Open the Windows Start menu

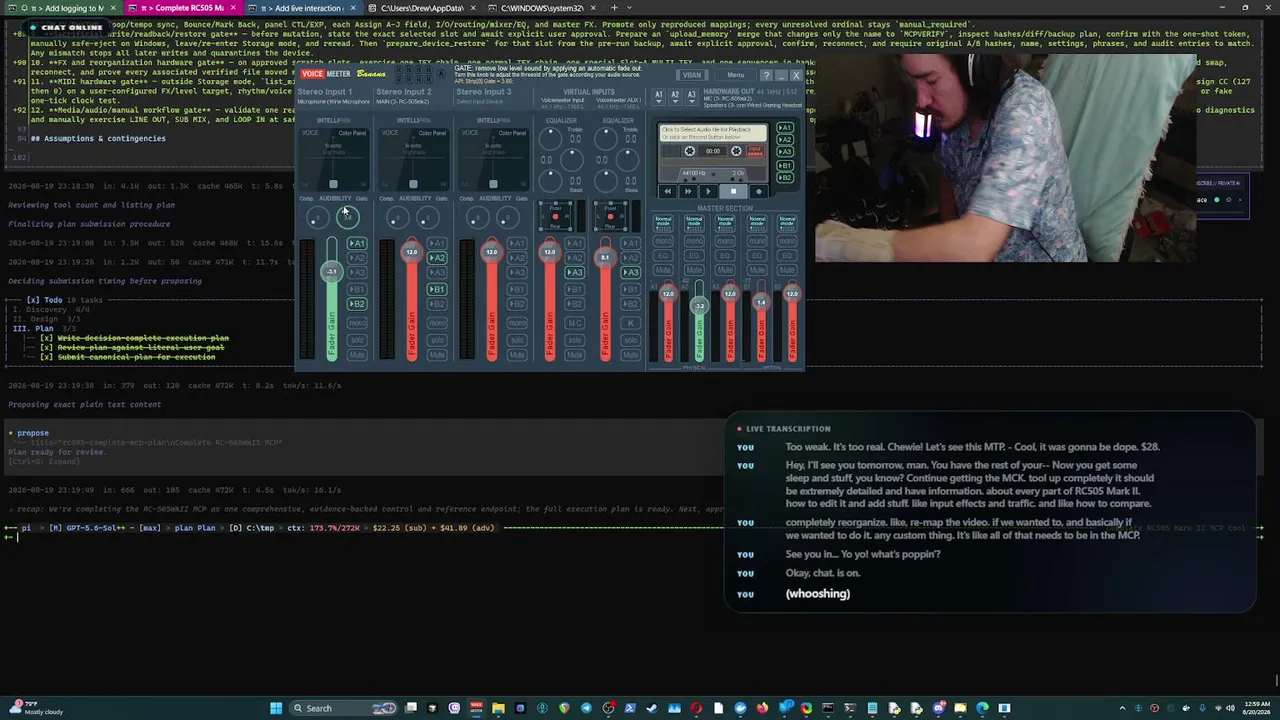(276, 708)
